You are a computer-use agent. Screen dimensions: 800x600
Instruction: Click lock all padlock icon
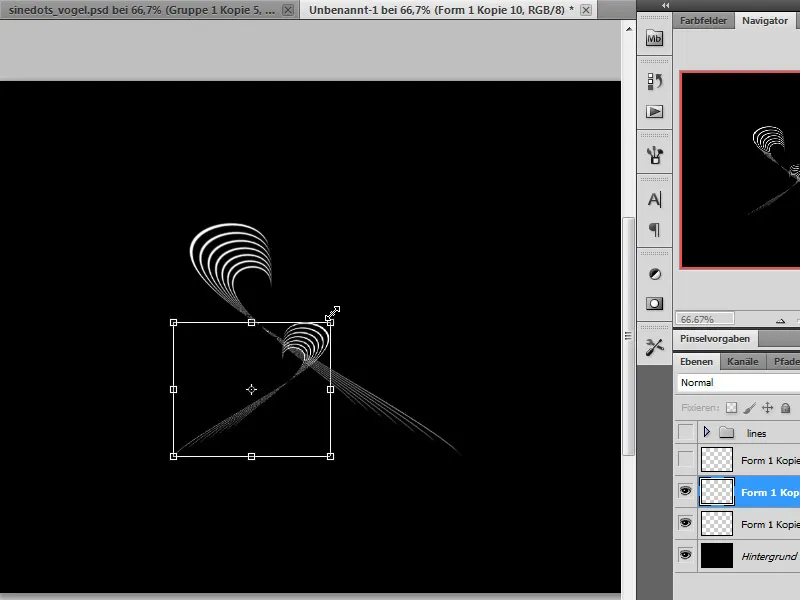[786, 408]
